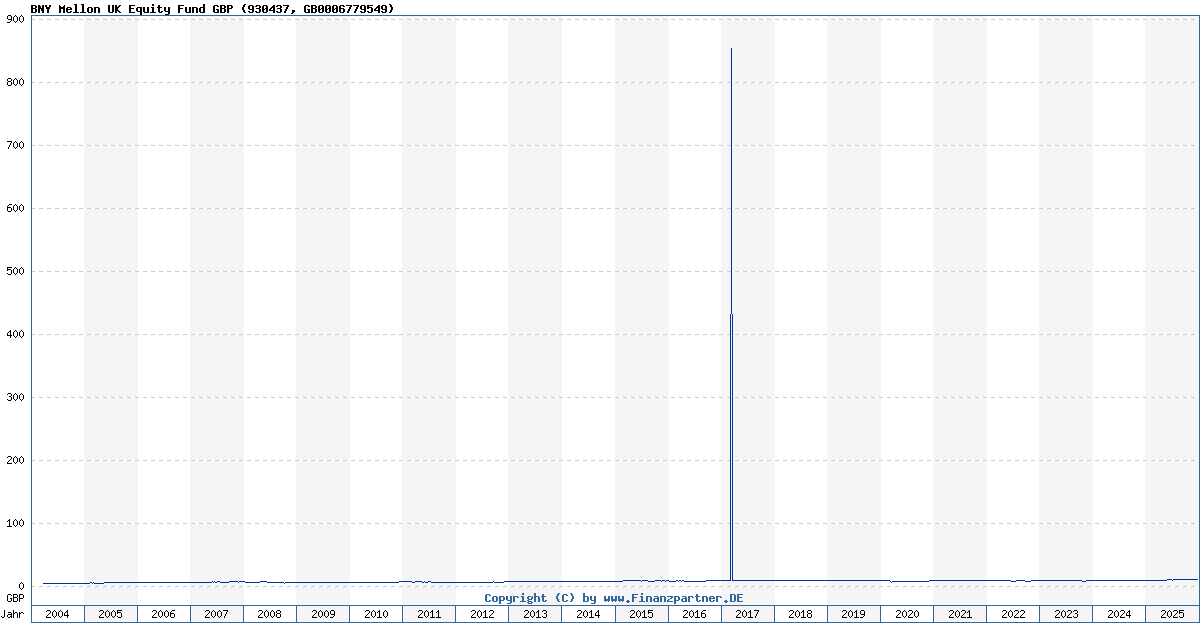The image size is (1200, 630).
Task: Select the year 2012 in the timeline
Action: click(x=482, y=613)
